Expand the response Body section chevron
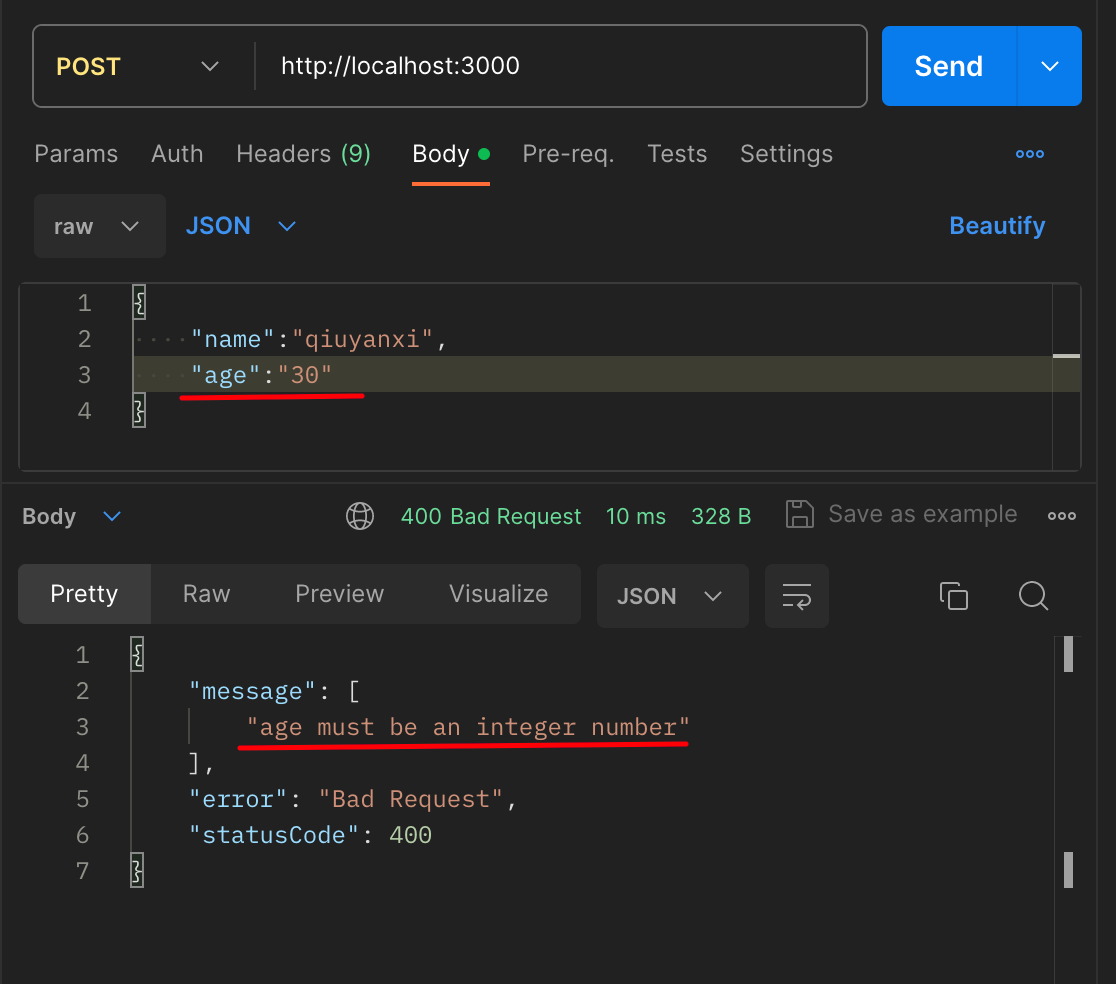 tap(112, 516)
